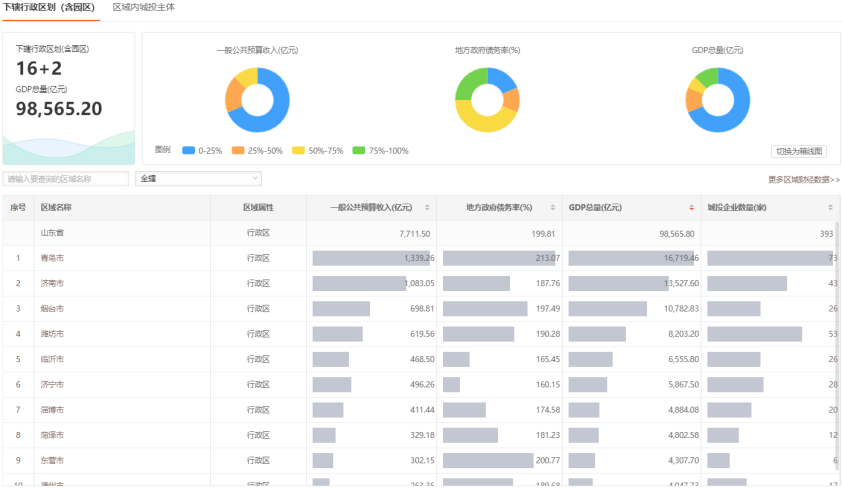Sort by 城投企业数量 column icon

coord(829,208)
